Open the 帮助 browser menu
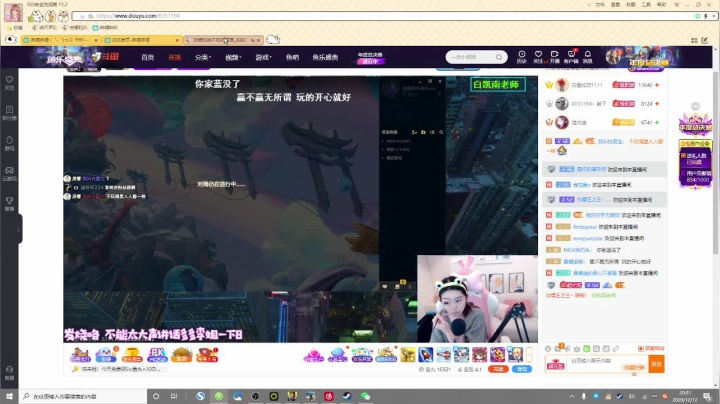 coord(661,4)
